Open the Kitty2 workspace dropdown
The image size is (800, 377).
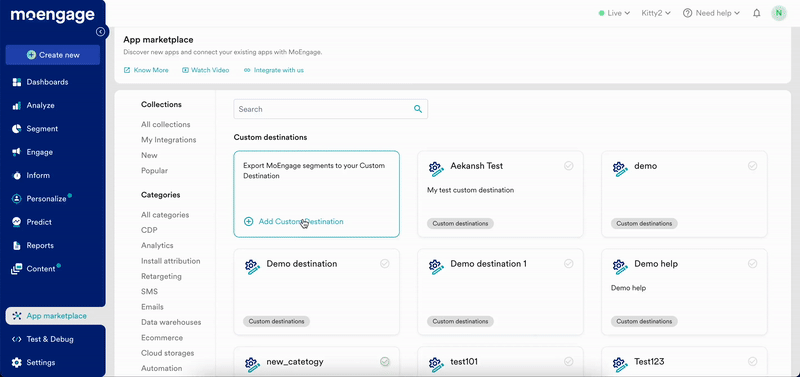[656, 13]
